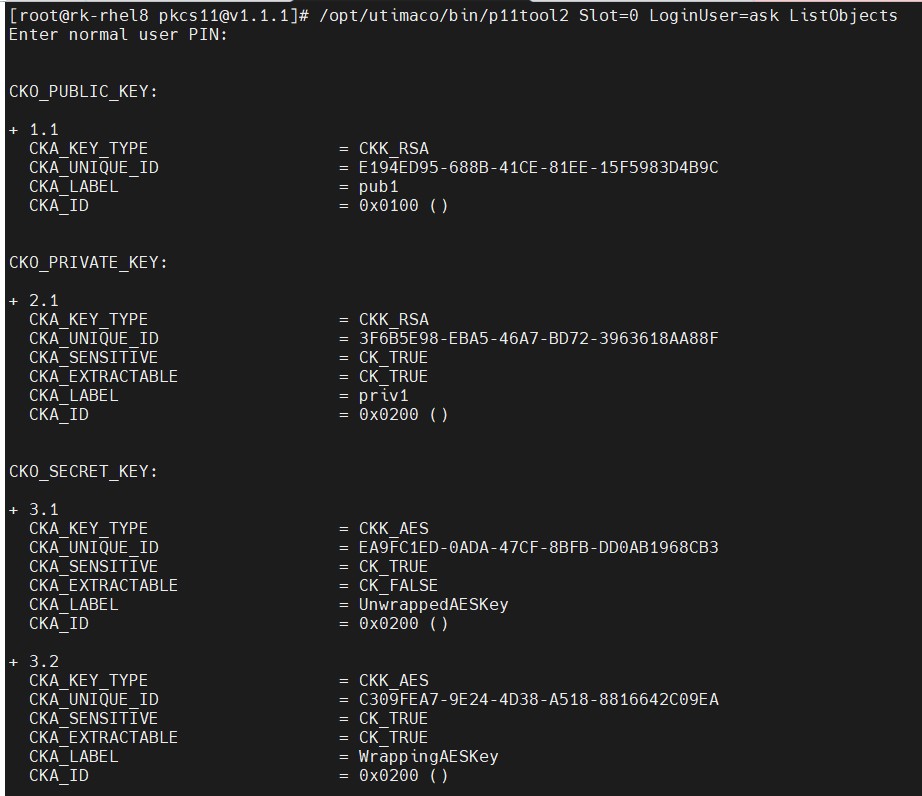Click the 0x0100 CKA_ID value
Image resolution: width=922 pixels, height=796 pixels.
pyautogui.click(x=389, y=206)
